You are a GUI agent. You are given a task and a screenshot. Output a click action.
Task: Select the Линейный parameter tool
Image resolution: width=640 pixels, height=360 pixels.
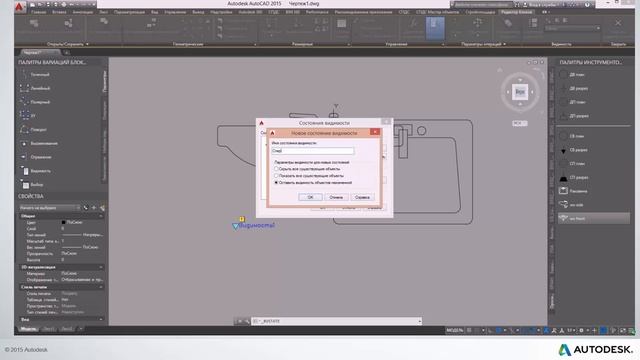click(36, 88)
